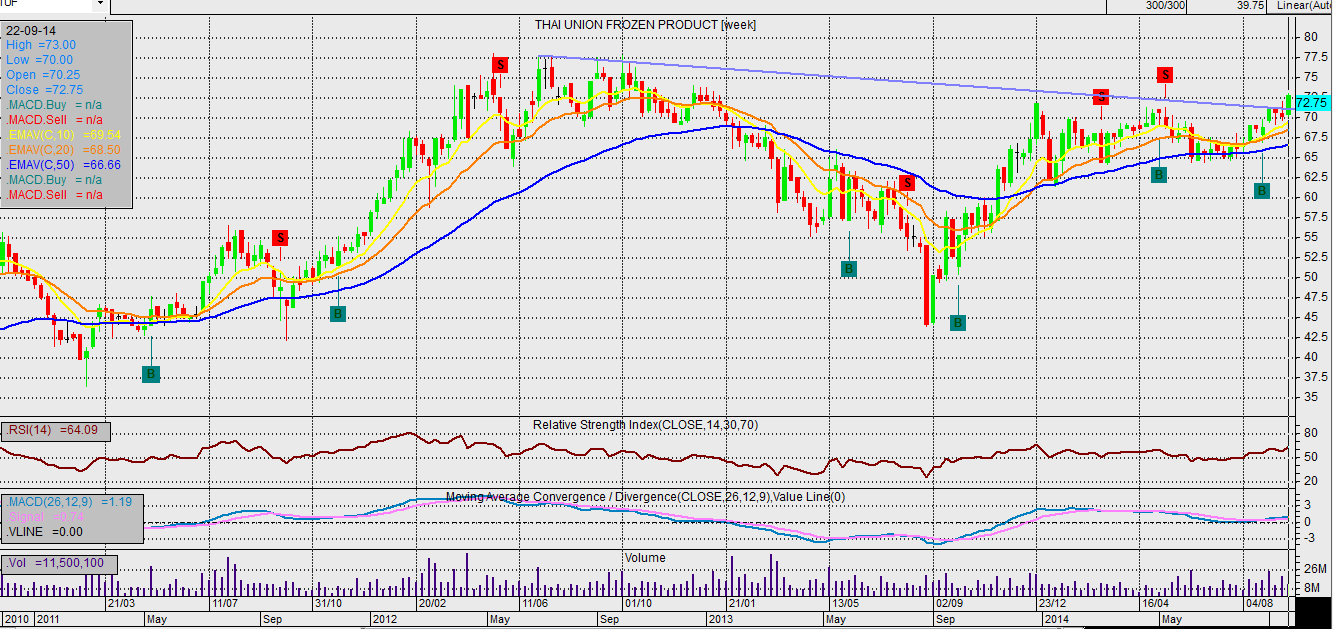Click the orange EMAV(C,20) legend entry
Viewport: 1333px width, 629px height.
pos(64,149)
